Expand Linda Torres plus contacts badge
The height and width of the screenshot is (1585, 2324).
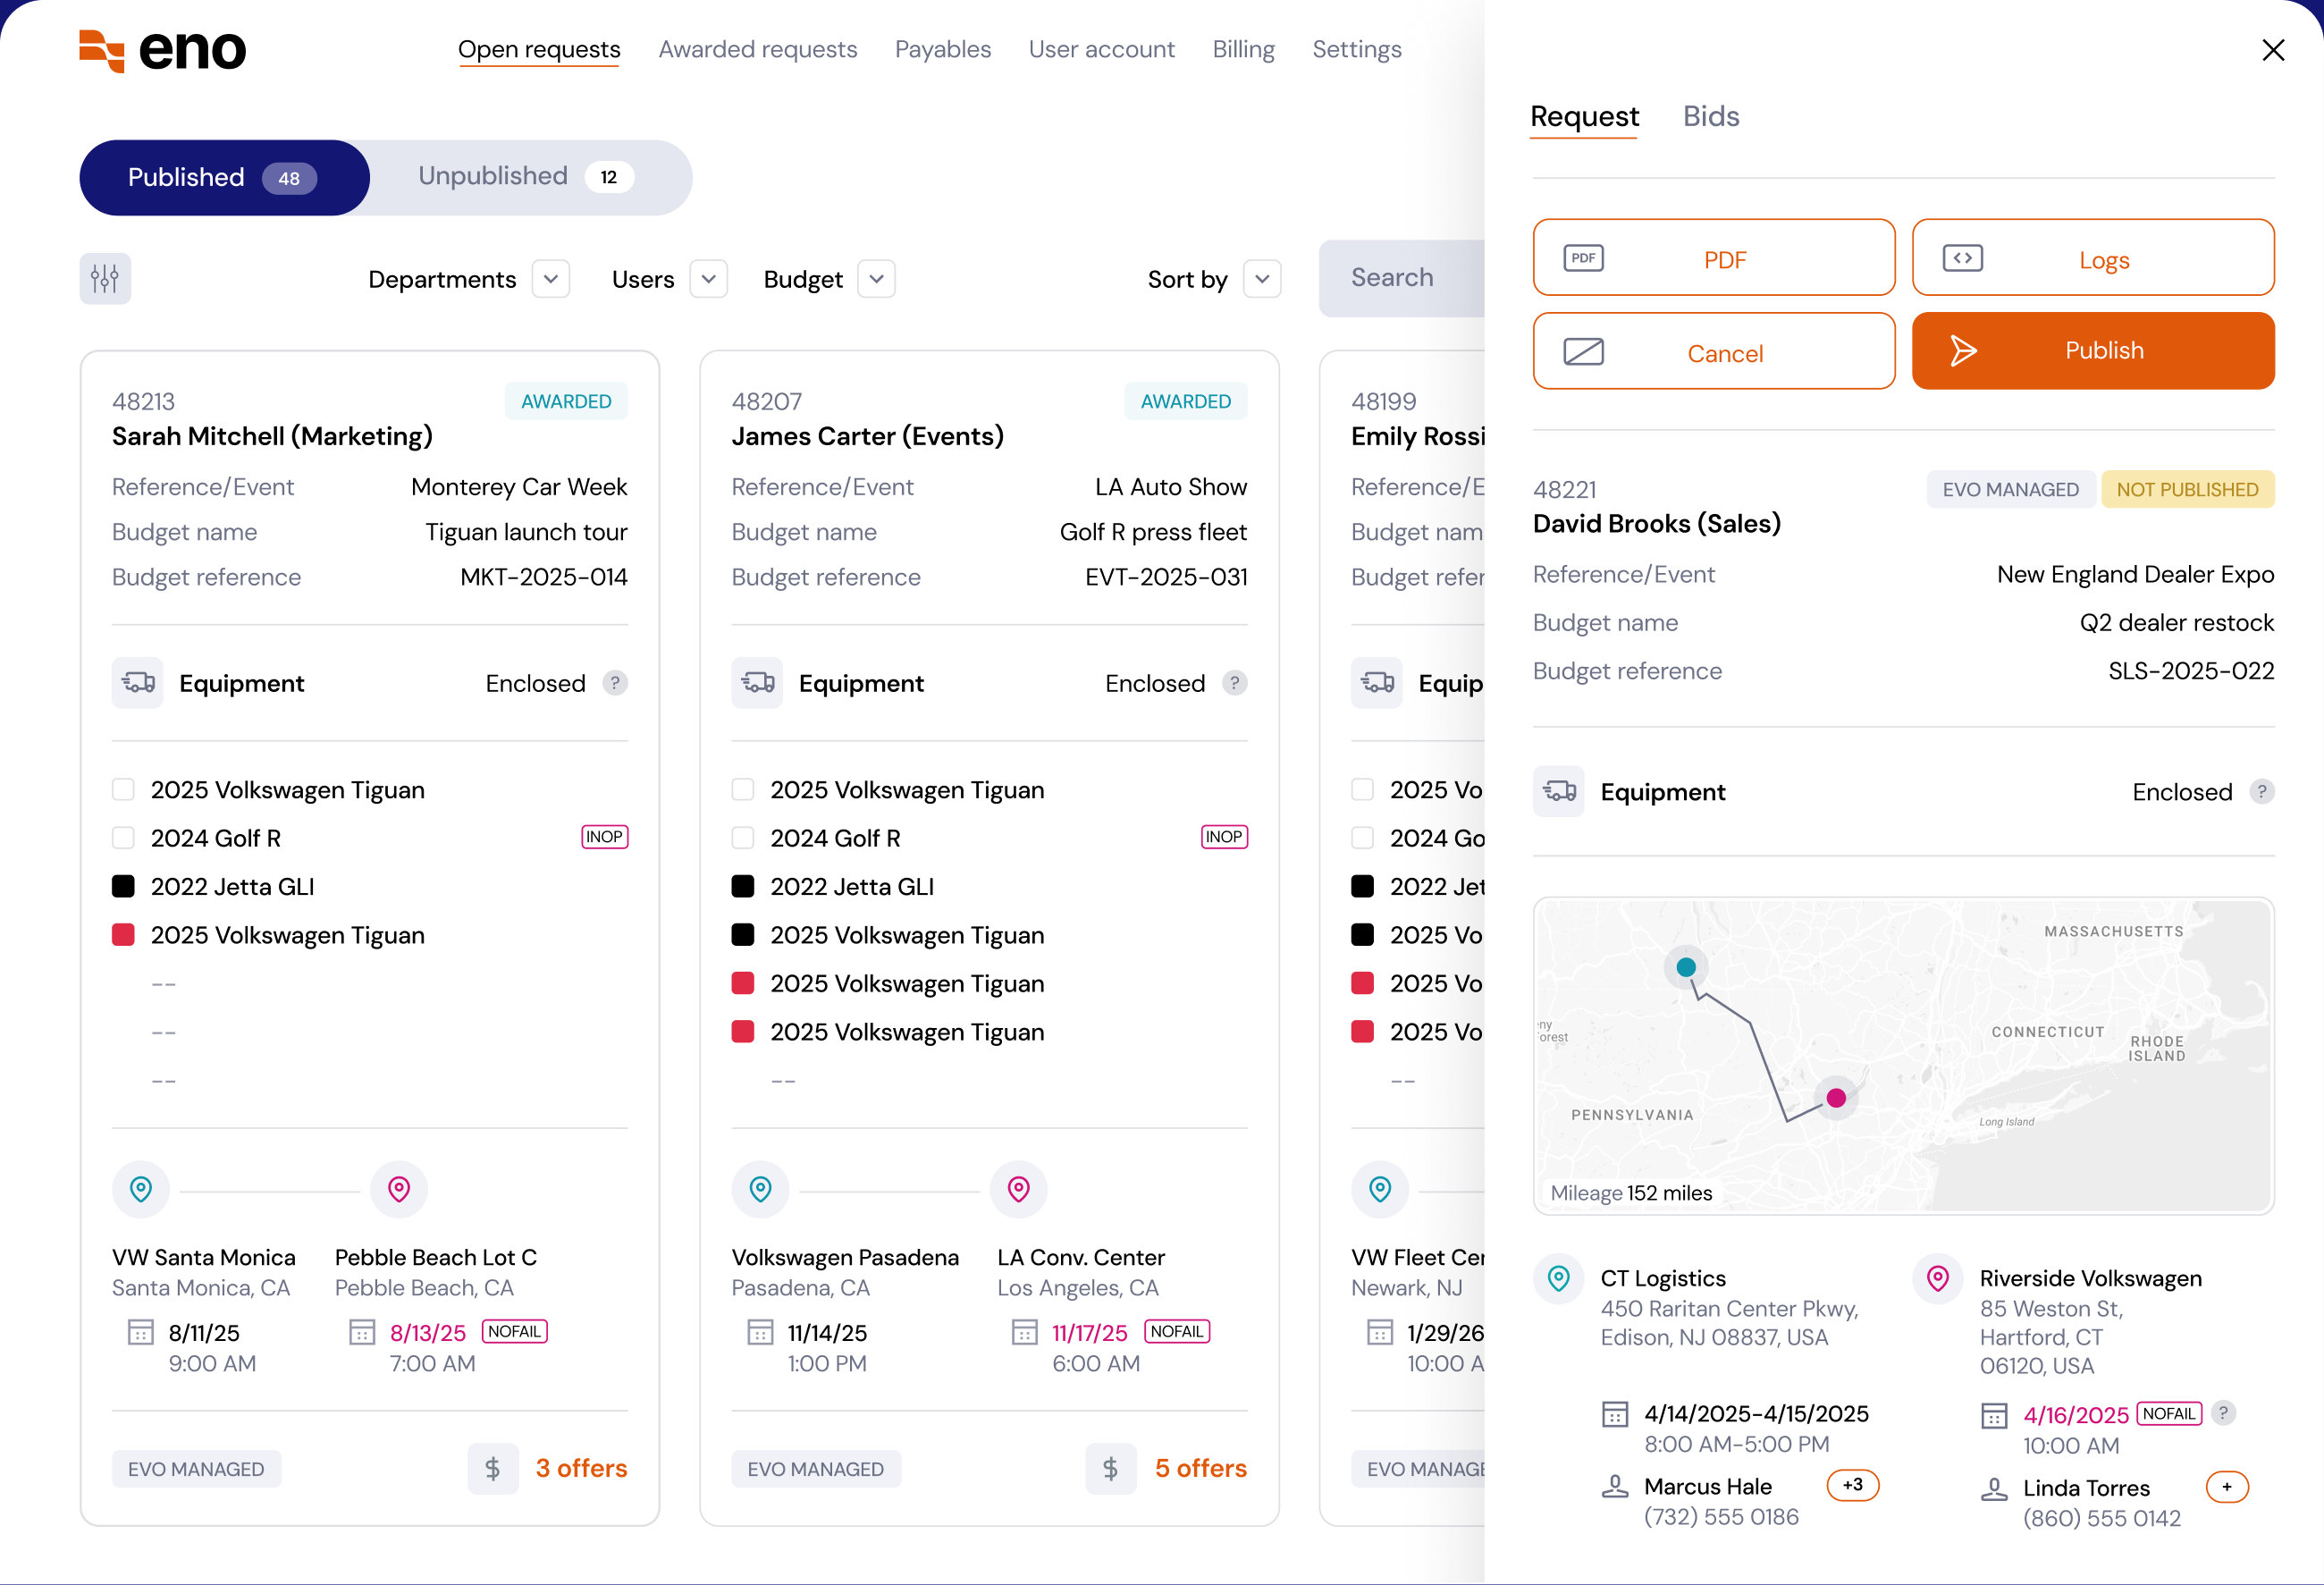coord(2227,1487)
